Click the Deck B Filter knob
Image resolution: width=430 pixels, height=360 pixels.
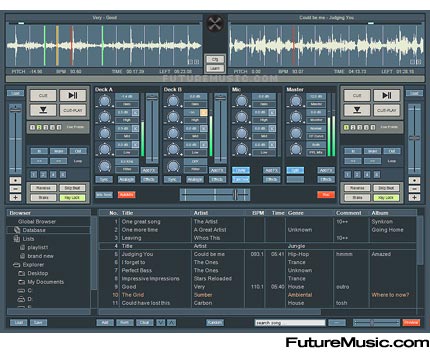pyautogui.click(x=173, y=166)
